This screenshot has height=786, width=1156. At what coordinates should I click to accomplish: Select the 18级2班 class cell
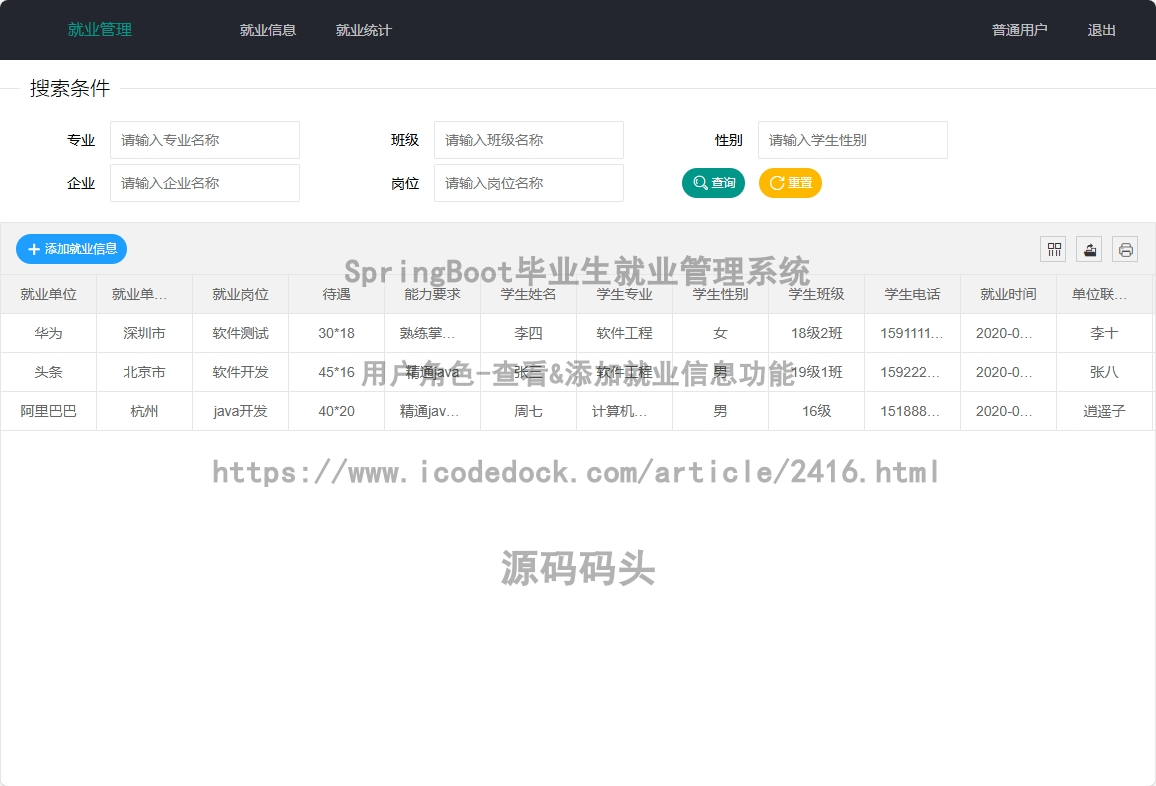(816, 333)
